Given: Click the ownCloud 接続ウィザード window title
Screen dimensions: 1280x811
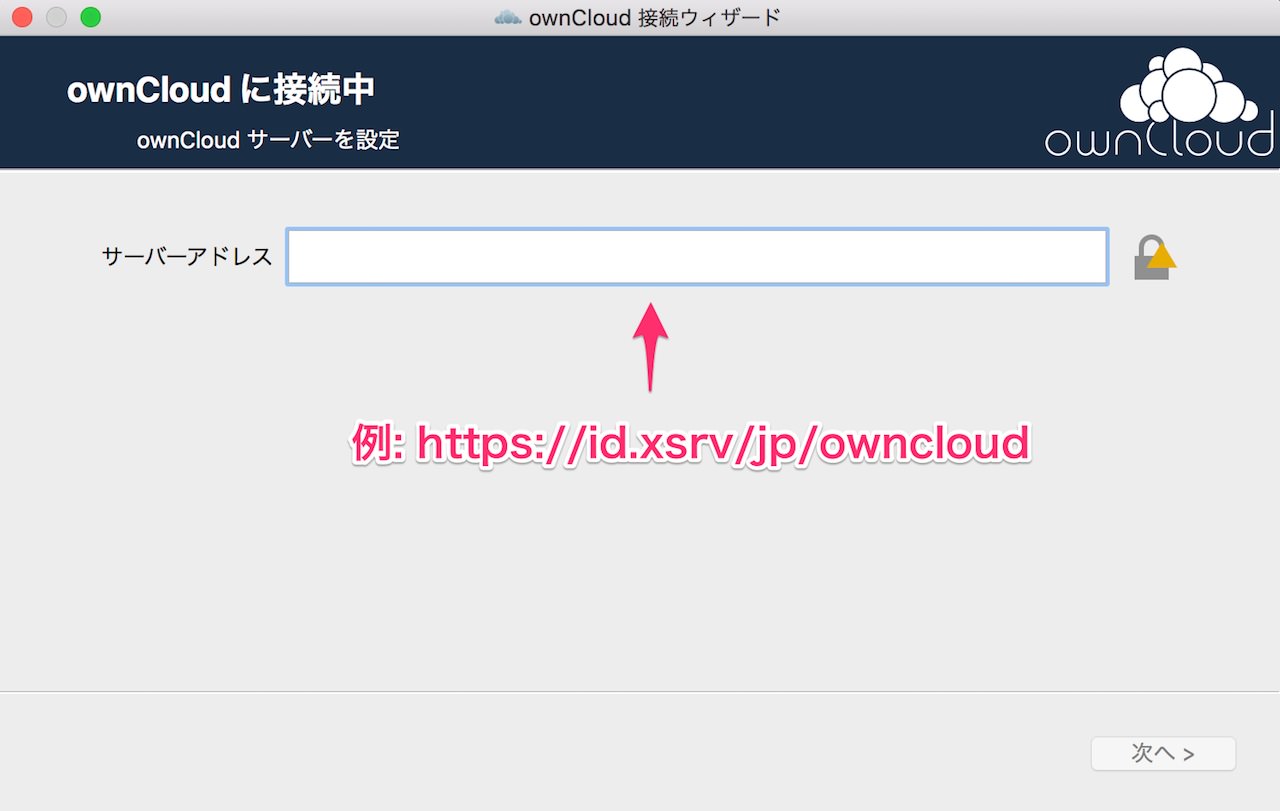Looking at the screenshot, I should point(654,17).
